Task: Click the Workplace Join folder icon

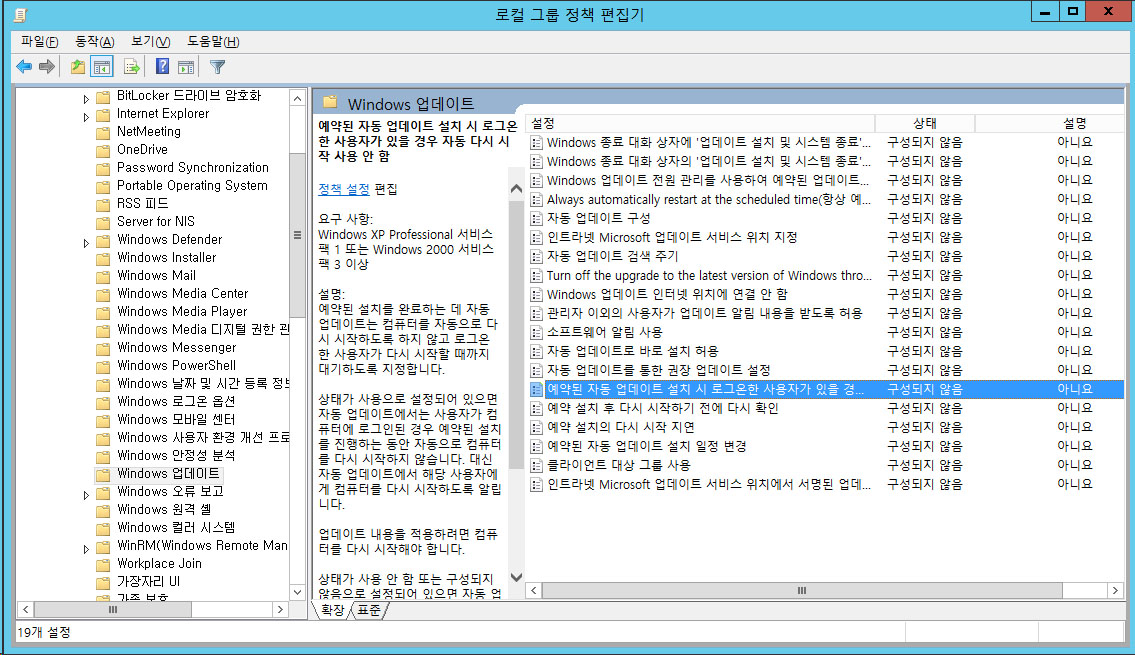Action: click(104, 565)
